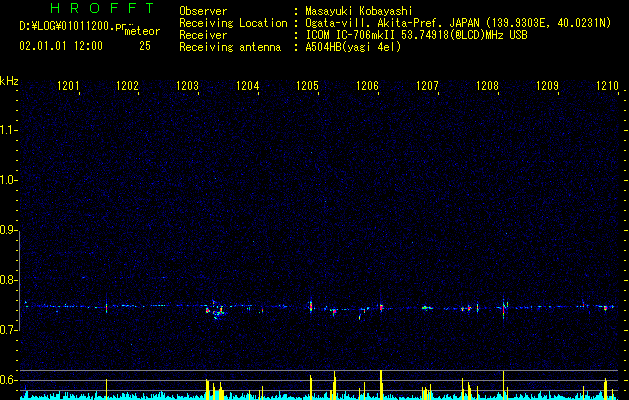The width and height of the screenshot is (629, 400).
Task: Click location text Ogata-vill. Akita-Pref. JAPAN
Action: tap(392, 23)
